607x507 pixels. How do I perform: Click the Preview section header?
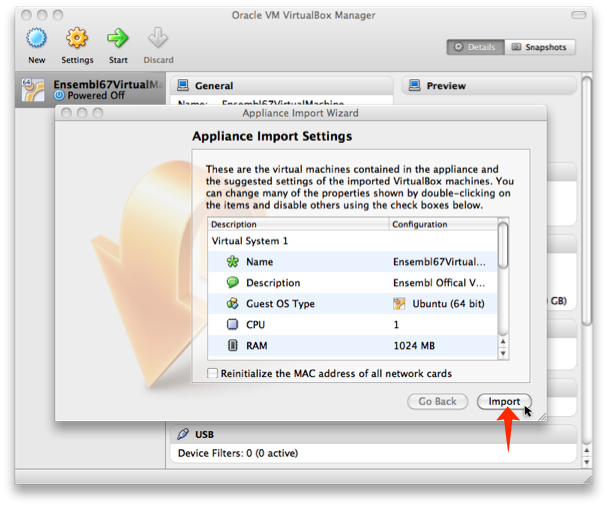[x=489, y=86]
